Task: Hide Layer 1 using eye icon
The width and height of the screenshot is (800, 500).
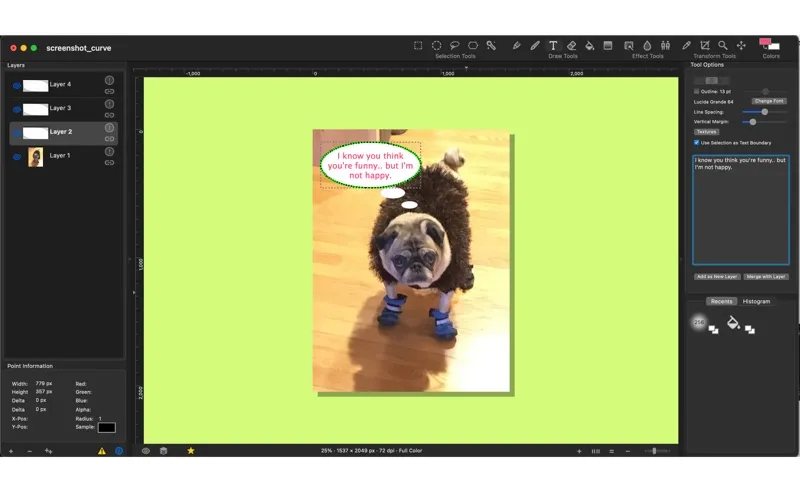Action: click(x=17, y=157)
